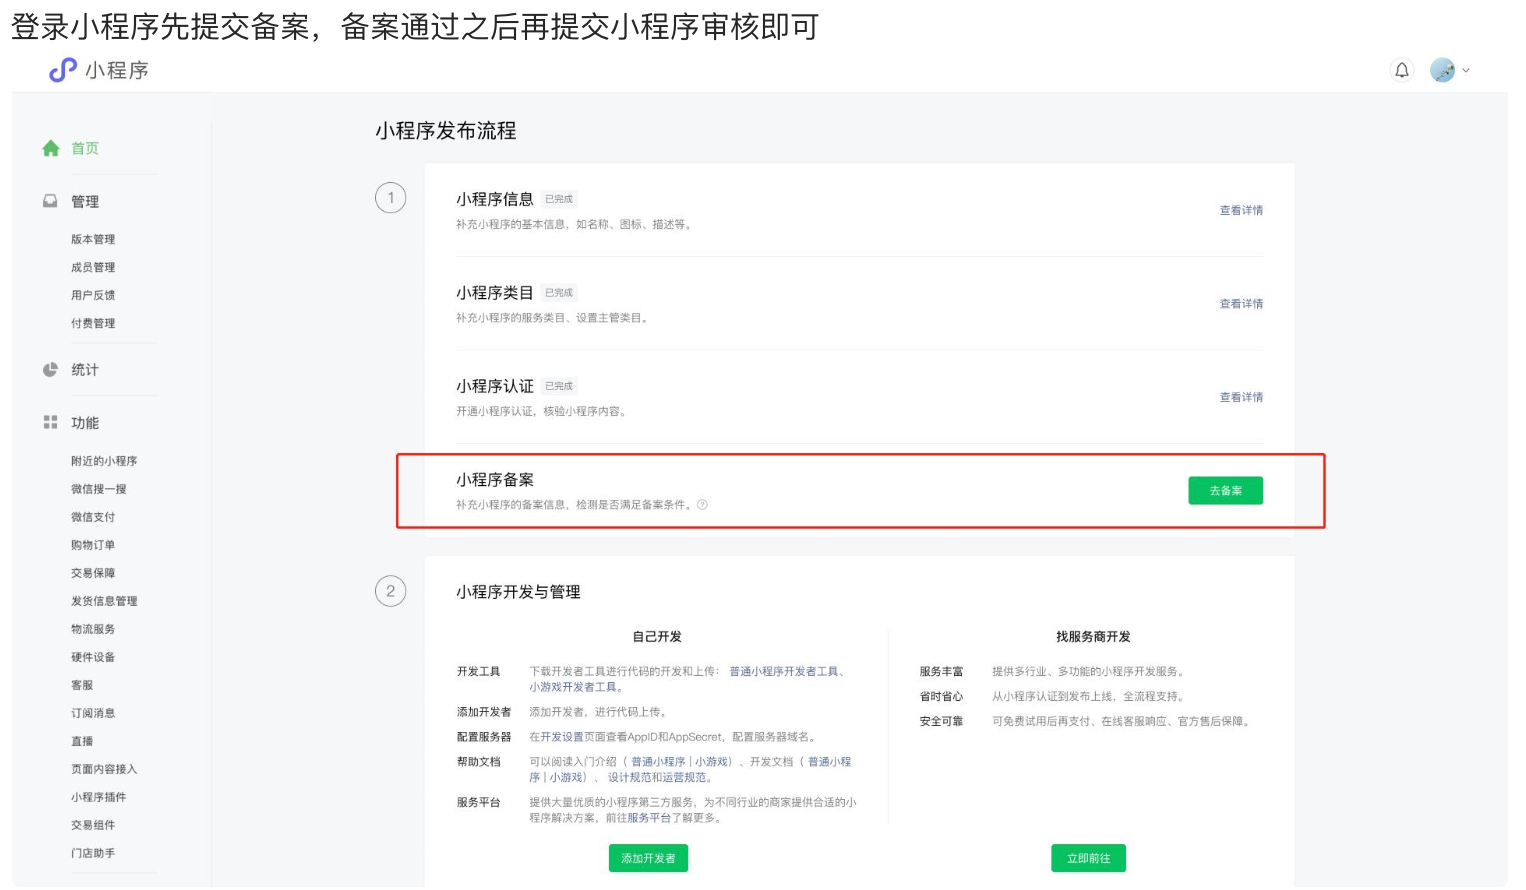1526x890 pixels.
Task: Open 小程序插件 in the sidebar
Action: [98, 797]
